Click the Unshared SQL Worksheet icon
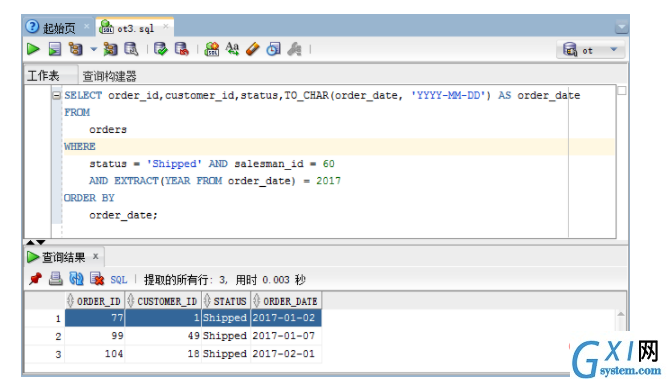Screen dimensions: 668x379 pyautogui.click(x=212, y=49)
